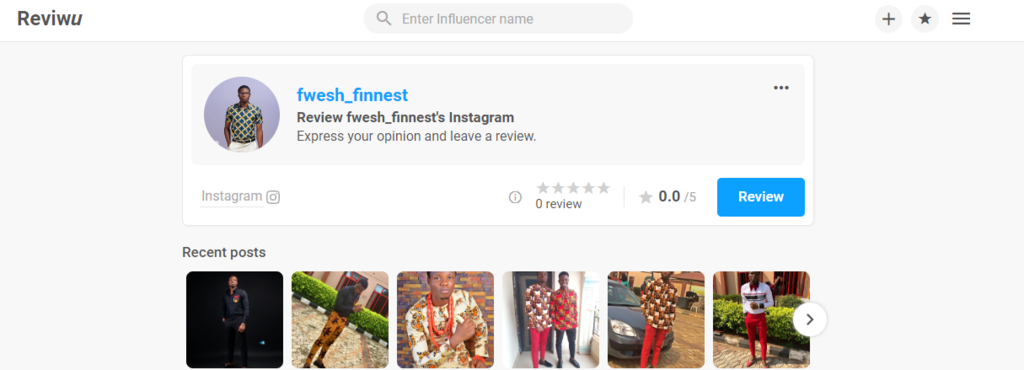Open the Instagram tab label
1024x370 pixels.
(x=231, y=196)
